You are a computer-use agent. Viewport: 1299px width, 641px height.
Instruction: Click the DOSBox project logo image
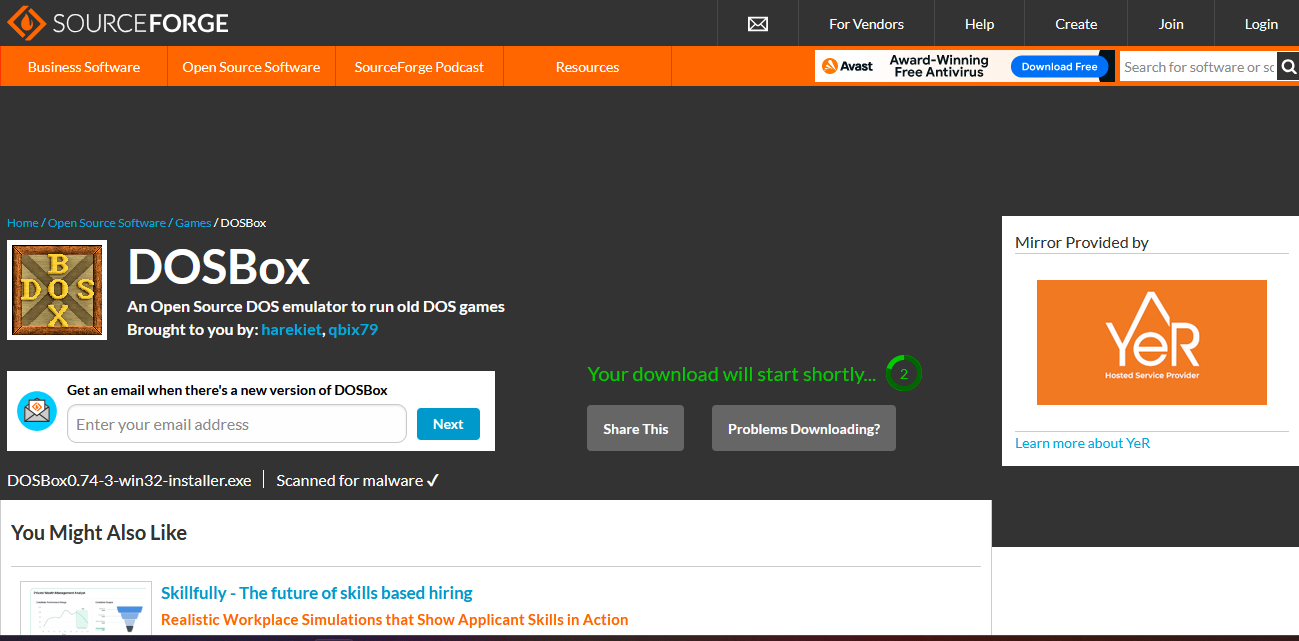click(57, 290)
